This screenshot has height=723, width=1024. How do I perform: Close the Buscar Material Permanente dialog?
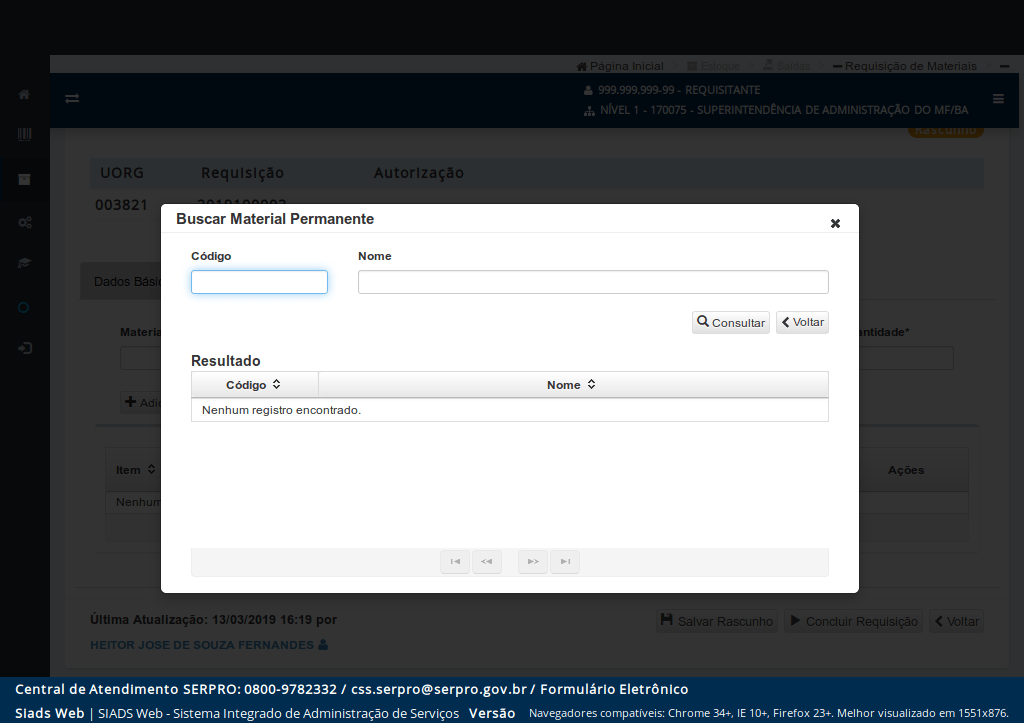point(835,223)
